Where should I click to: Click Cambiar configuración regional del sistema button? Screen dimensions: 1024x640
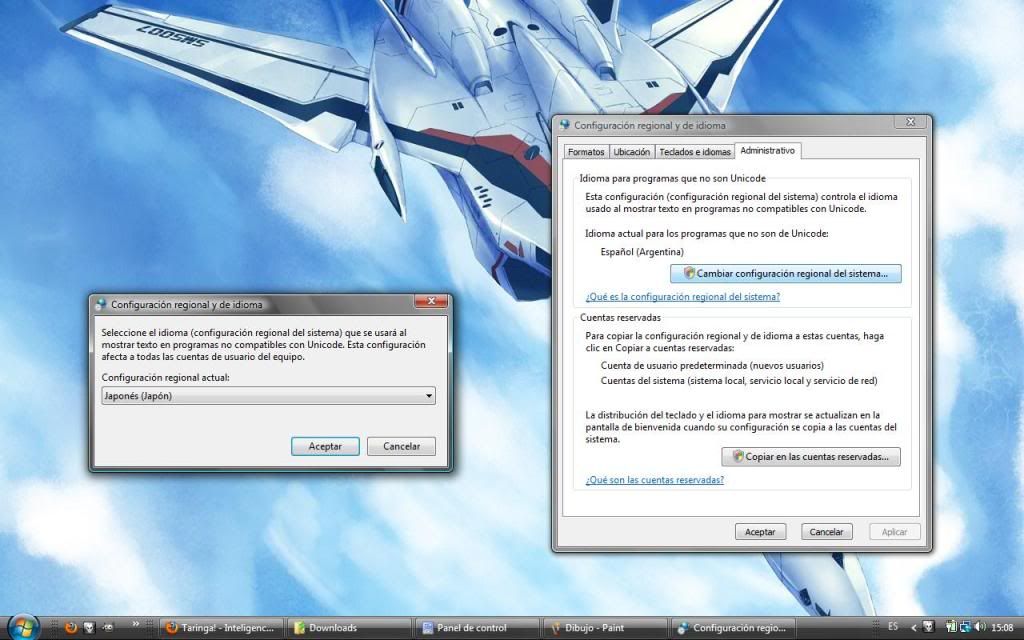pos(786,274)
